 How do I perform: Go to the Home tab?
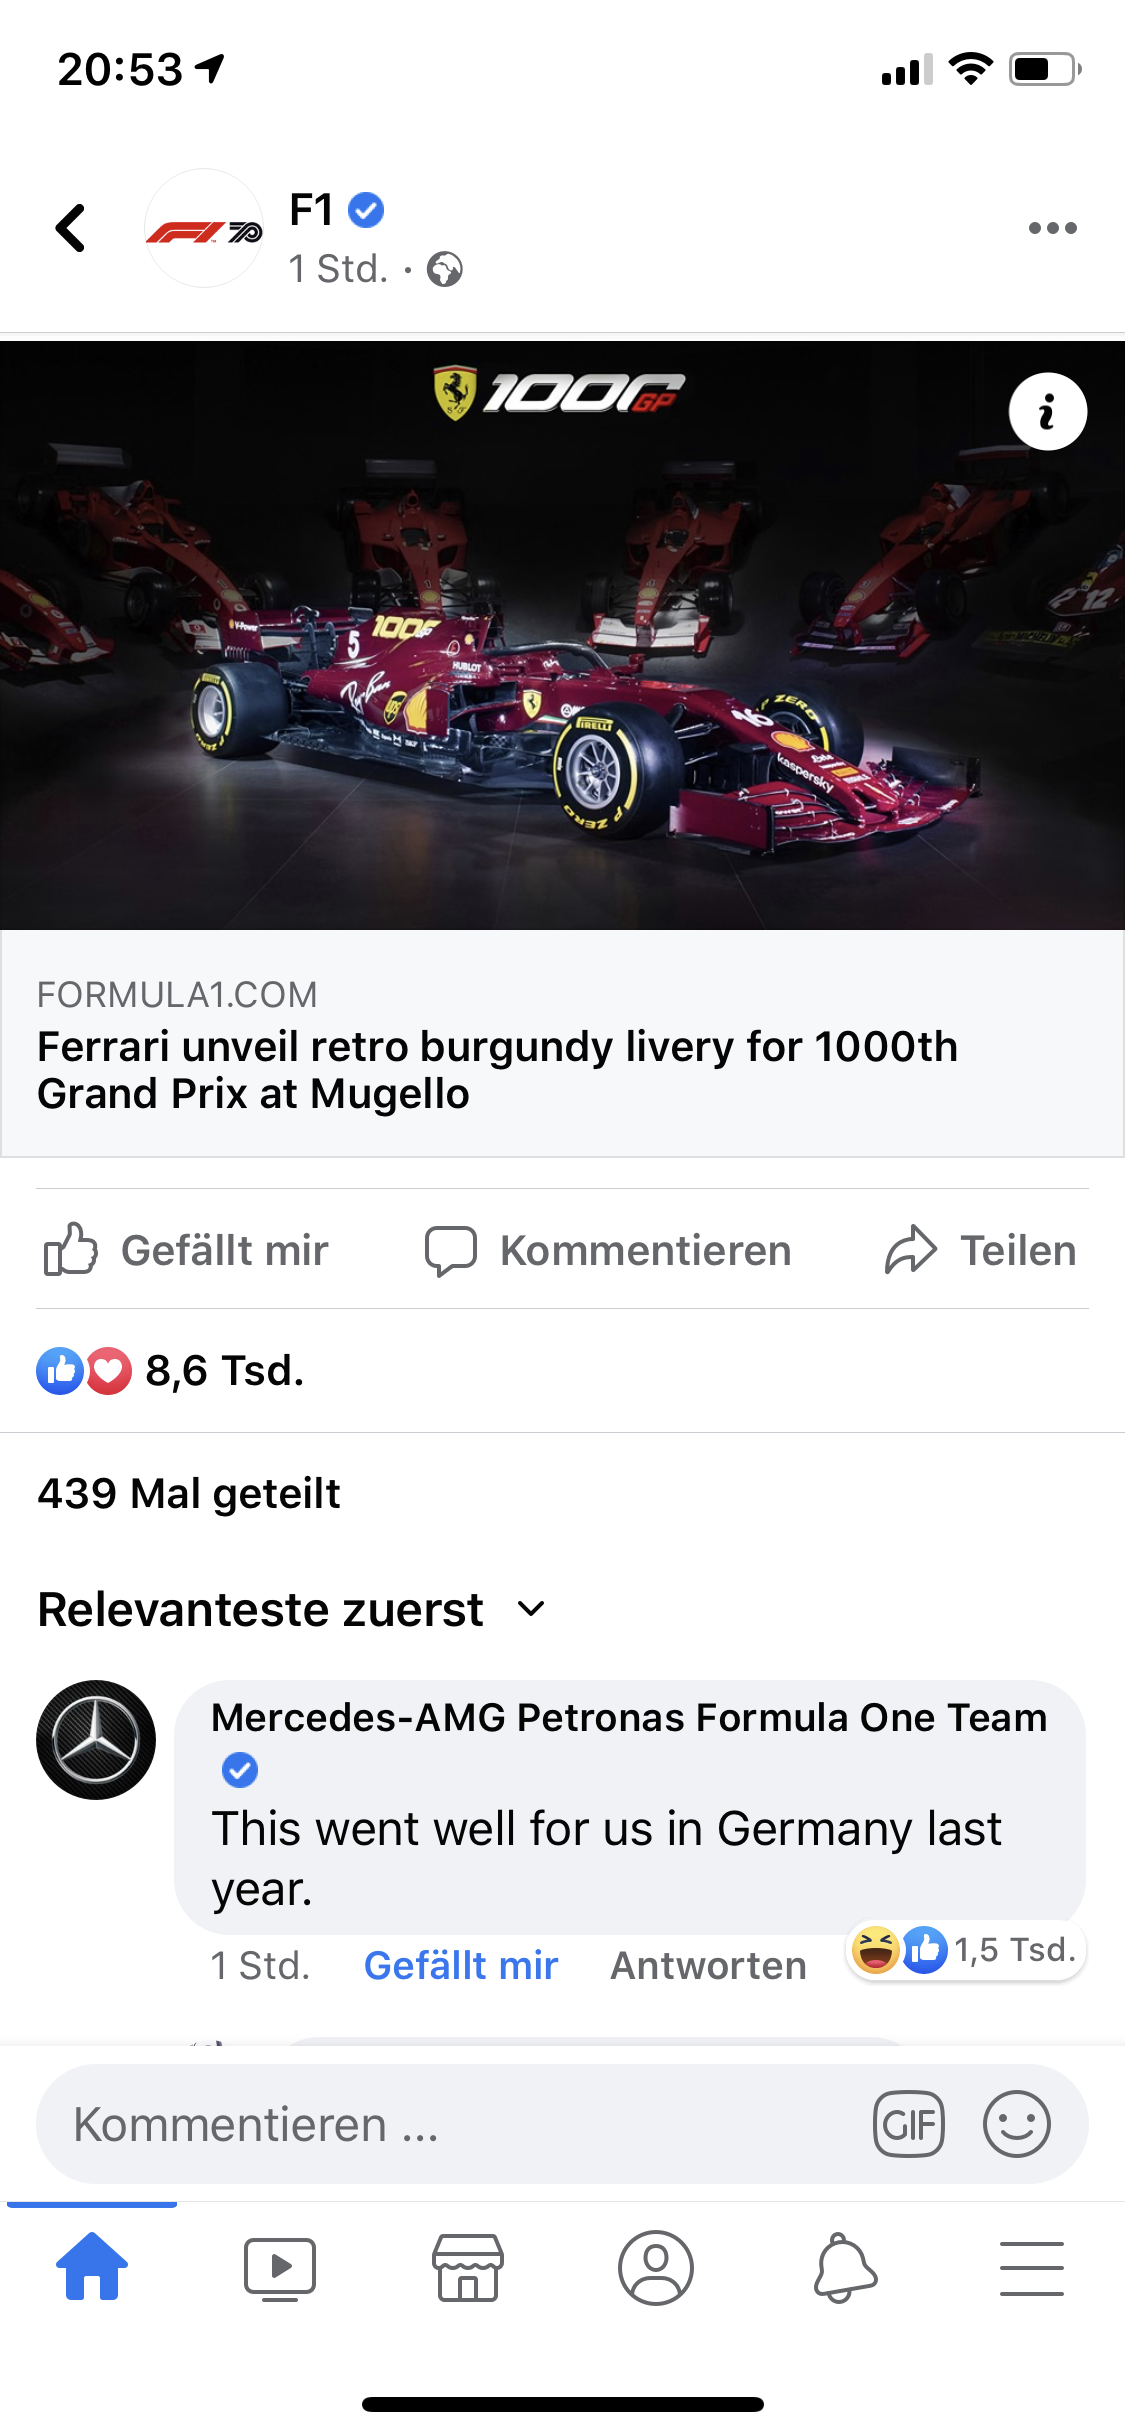[x=92, y=2266]
